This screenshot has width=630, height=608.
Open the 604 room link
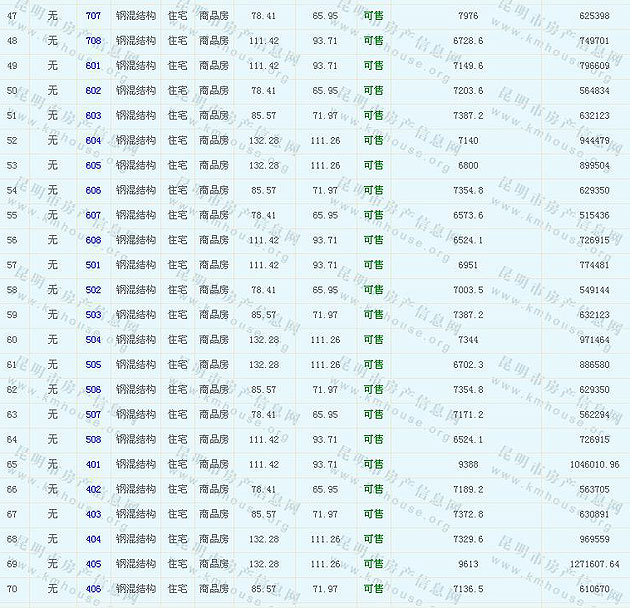93,141
